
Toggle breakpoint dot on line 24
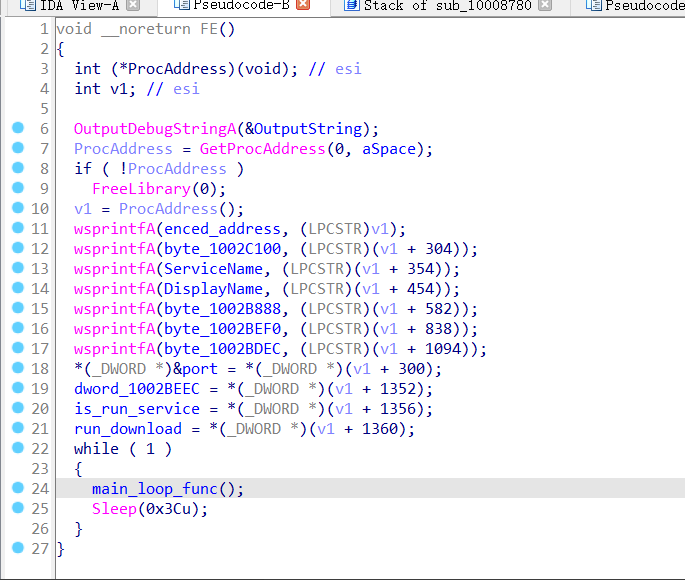click(x=17, y=489)
